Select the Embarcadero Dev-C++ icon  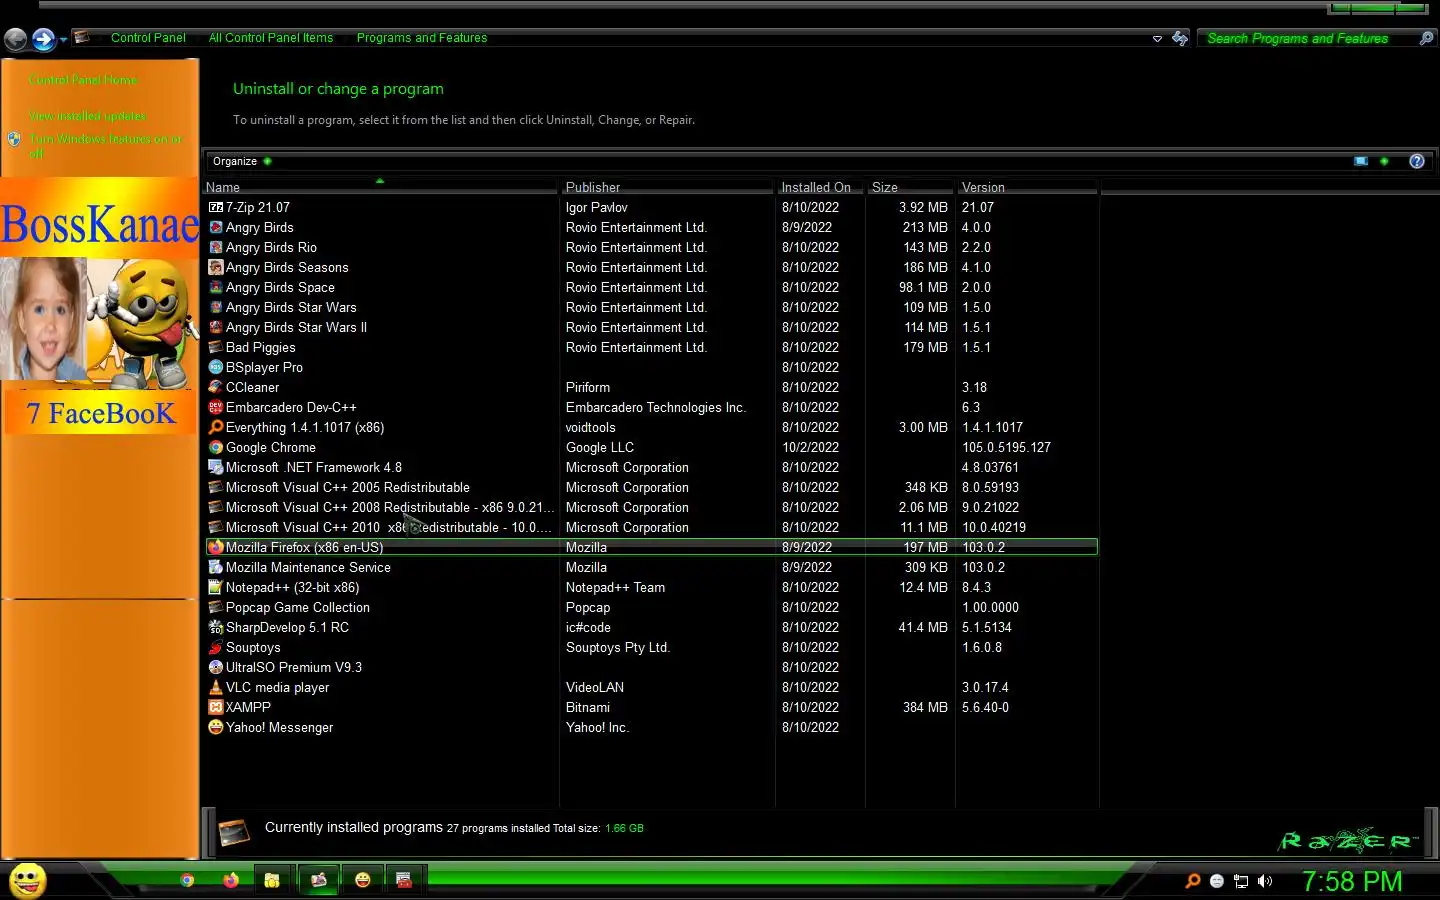pos(215,407)
